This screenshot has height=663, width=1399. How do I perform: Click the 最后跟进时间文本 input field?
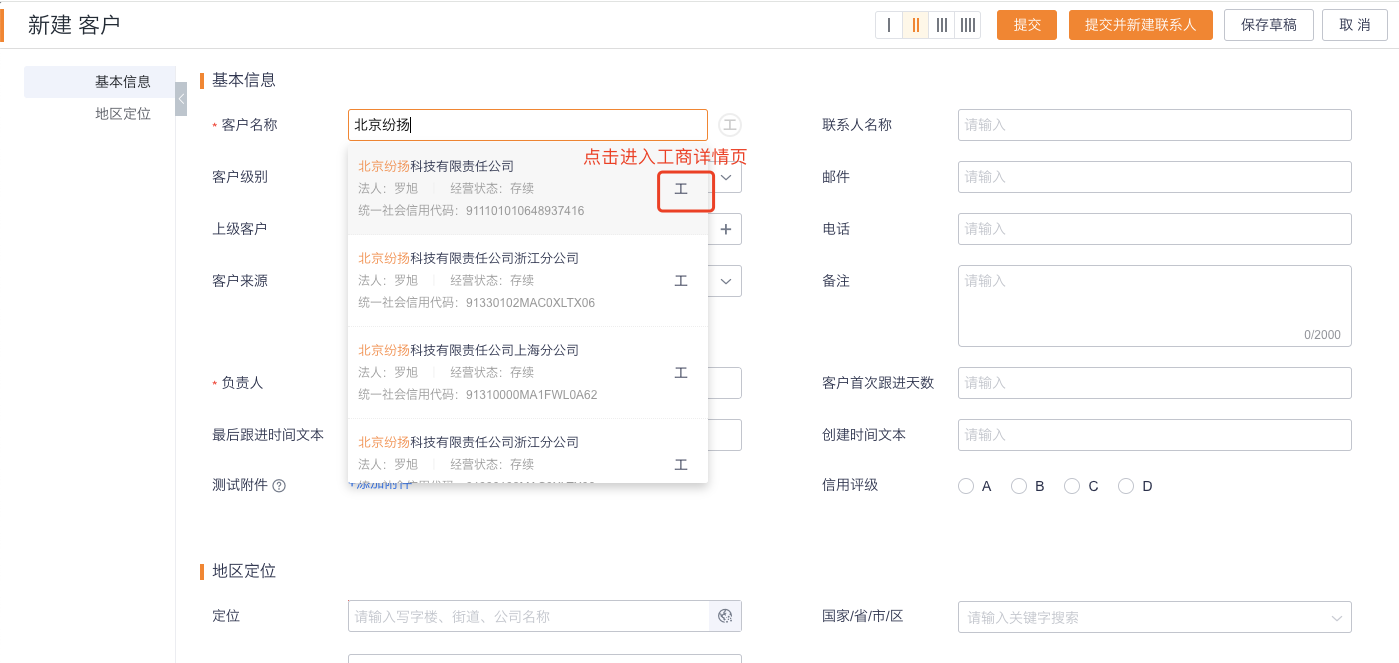tap(725, 435)
